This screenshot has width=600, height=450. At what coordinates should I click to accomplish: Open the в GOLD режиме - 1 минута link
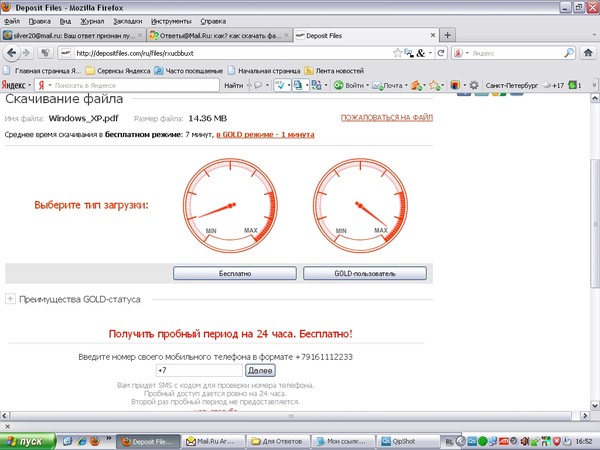(265, 134)
